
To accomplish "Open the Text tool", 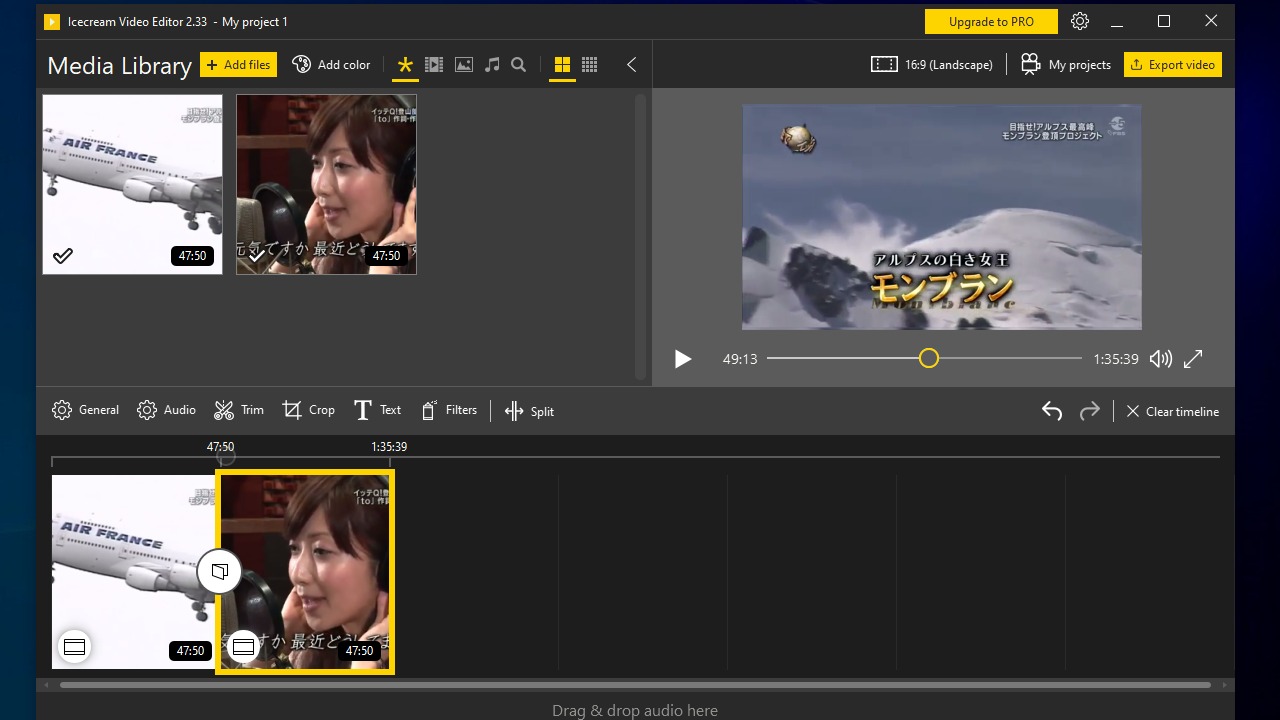I will point(377,410).
